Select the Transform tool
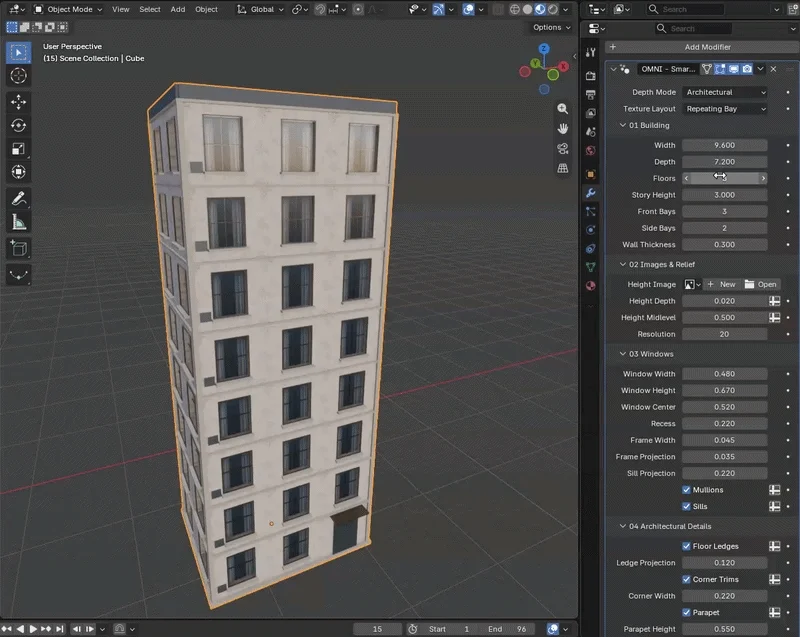 click(18, 172)
